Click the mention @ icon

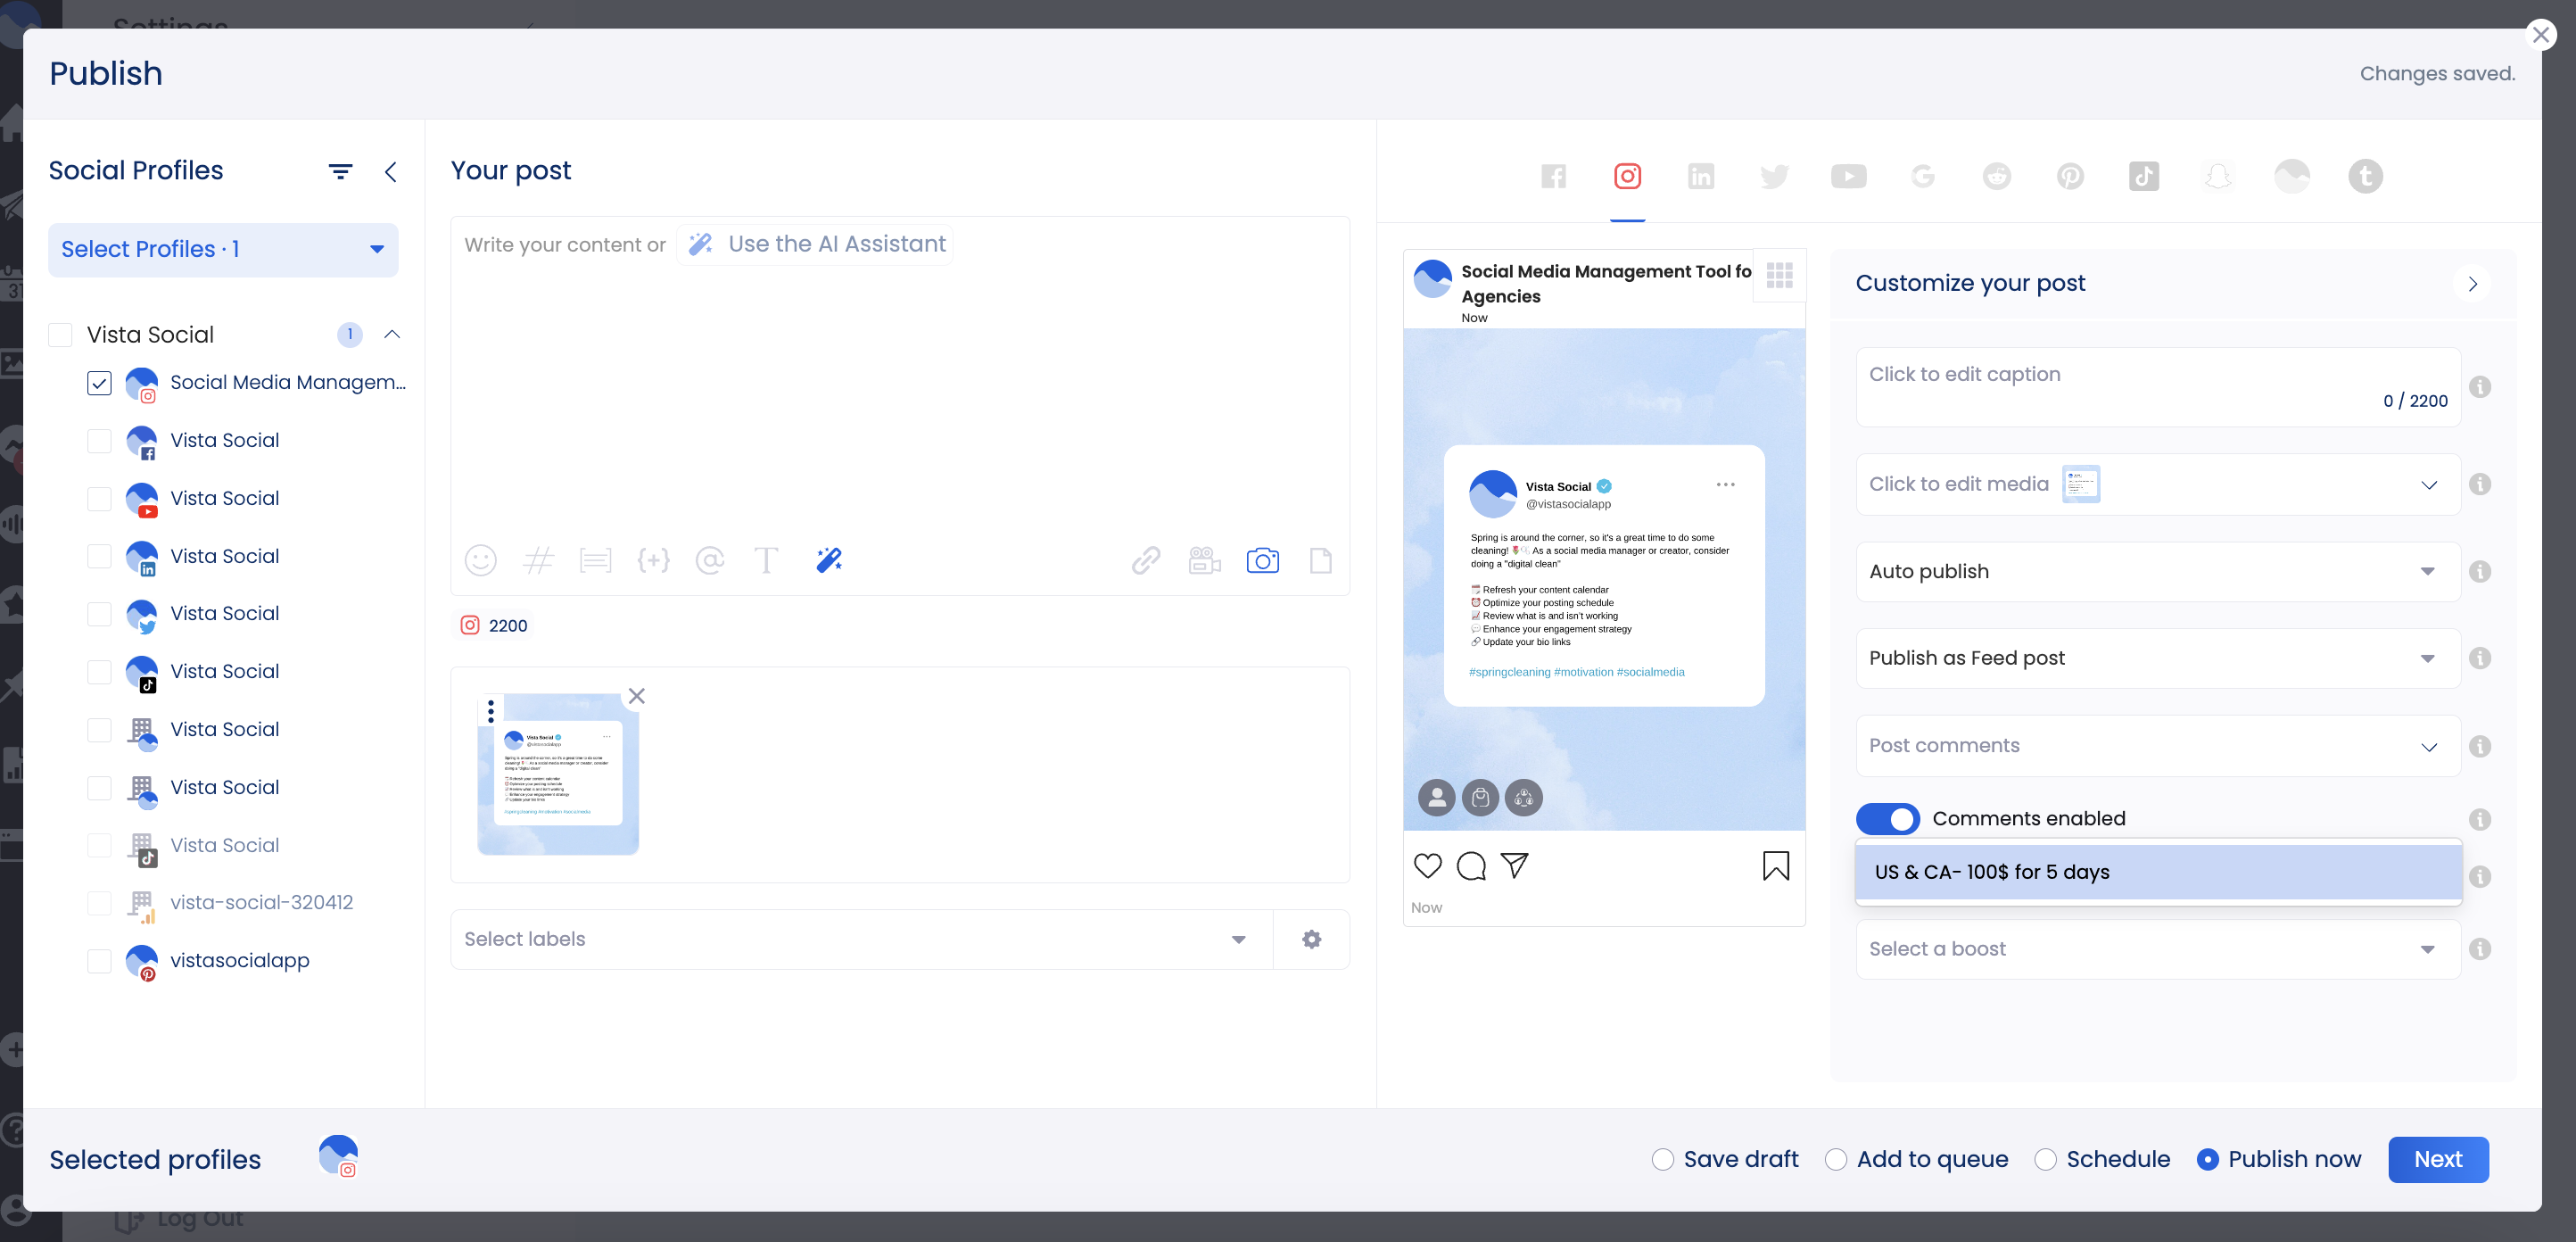710,560
